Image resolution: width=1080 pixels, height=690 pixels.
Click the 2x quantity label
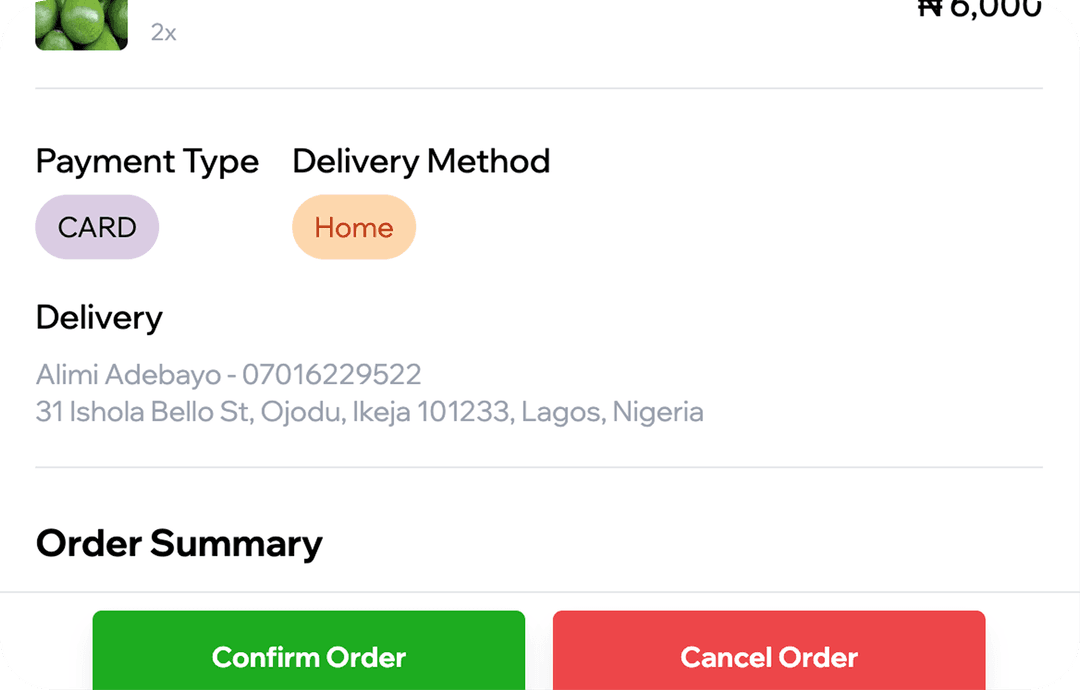coord(164,33)
